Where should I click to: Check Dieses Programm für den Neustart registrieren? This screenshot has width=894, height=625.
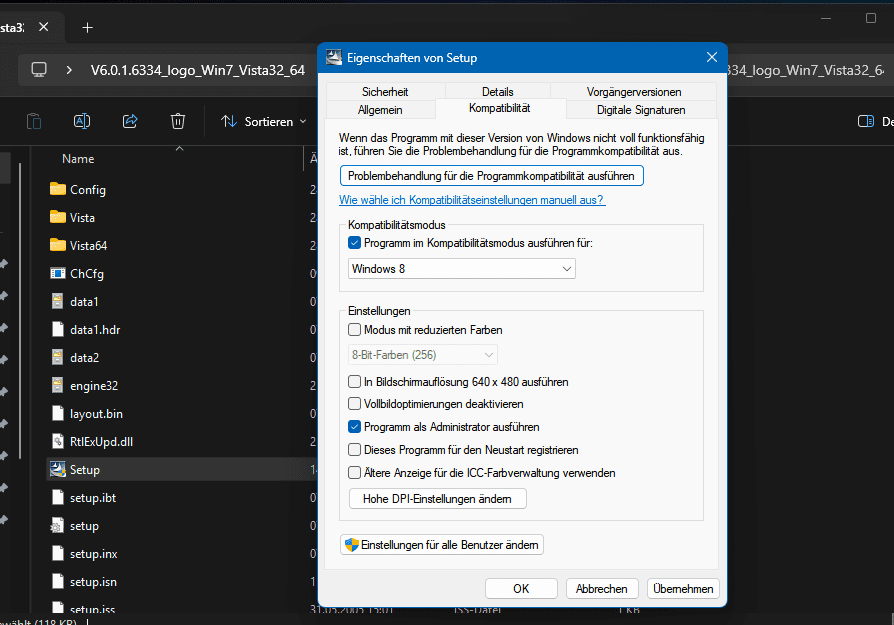coord(354,450)
